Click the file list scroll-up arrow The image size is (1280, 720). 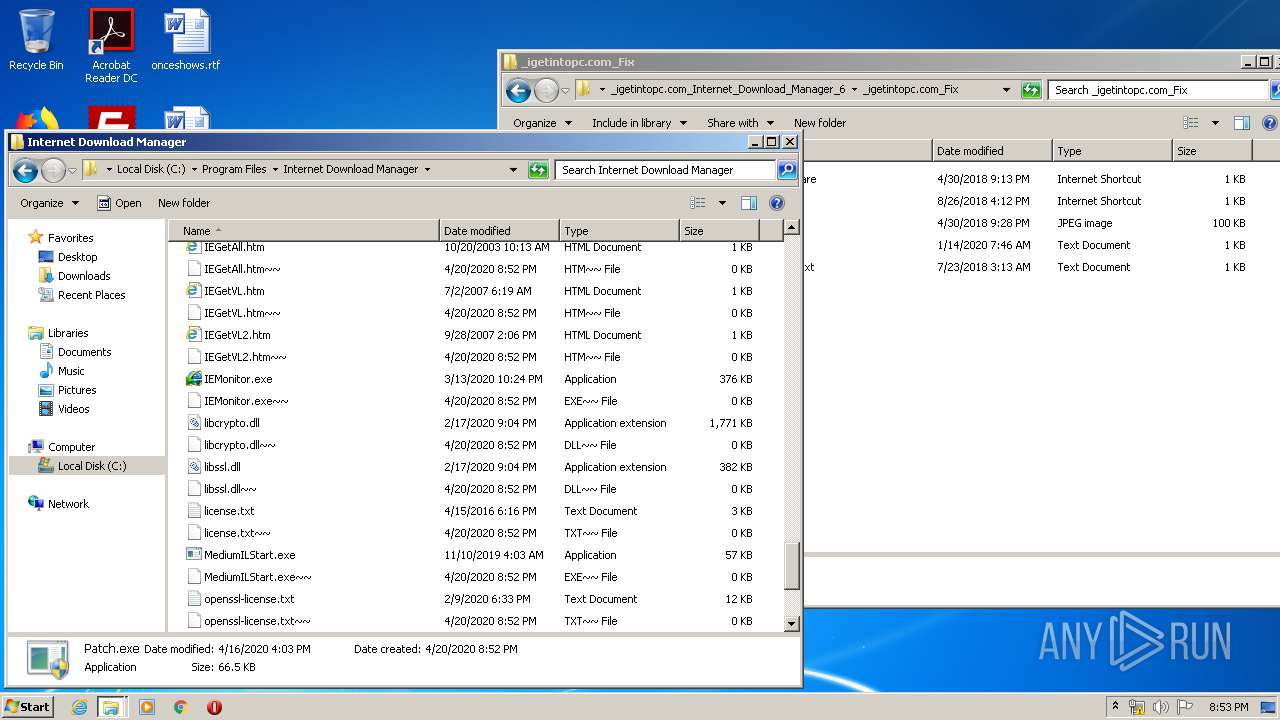pos(791,228)
